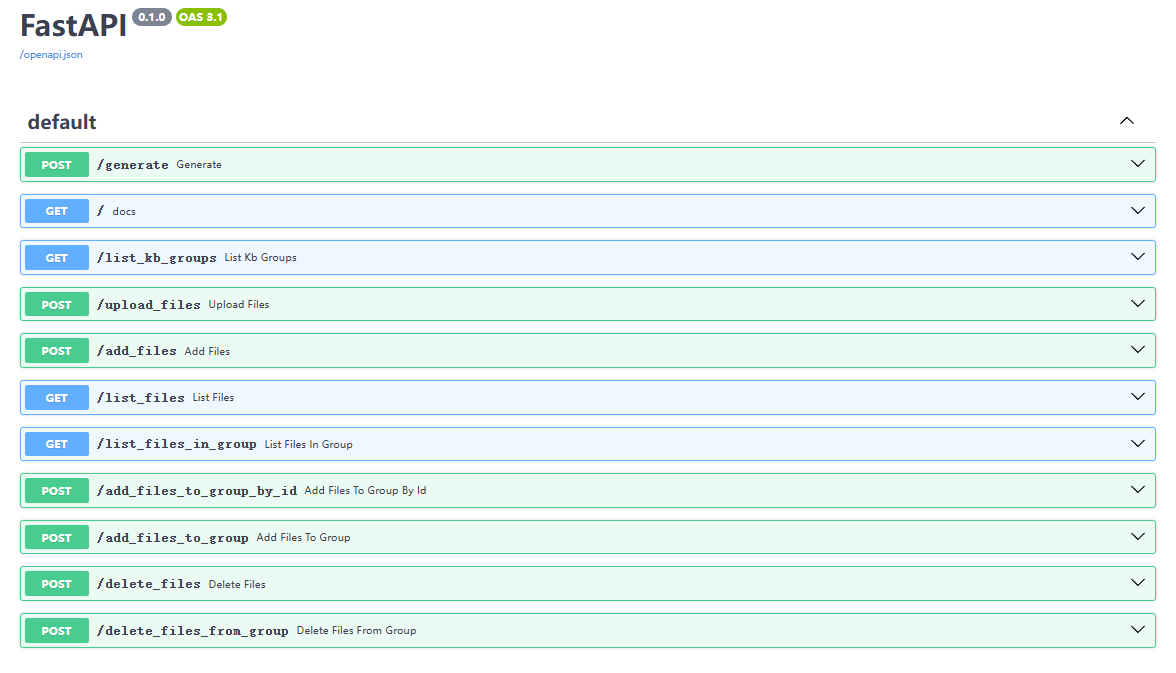
Task: Expand the / docs endpoint chevron
Action: coord(1138,210)
